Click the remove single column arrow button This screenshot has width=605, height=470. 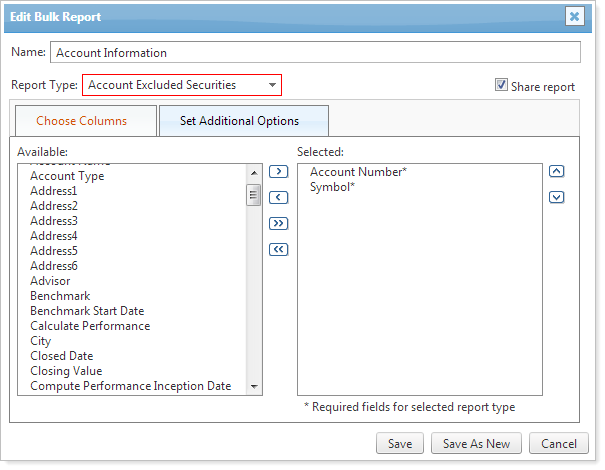click(x=279, y=197)
